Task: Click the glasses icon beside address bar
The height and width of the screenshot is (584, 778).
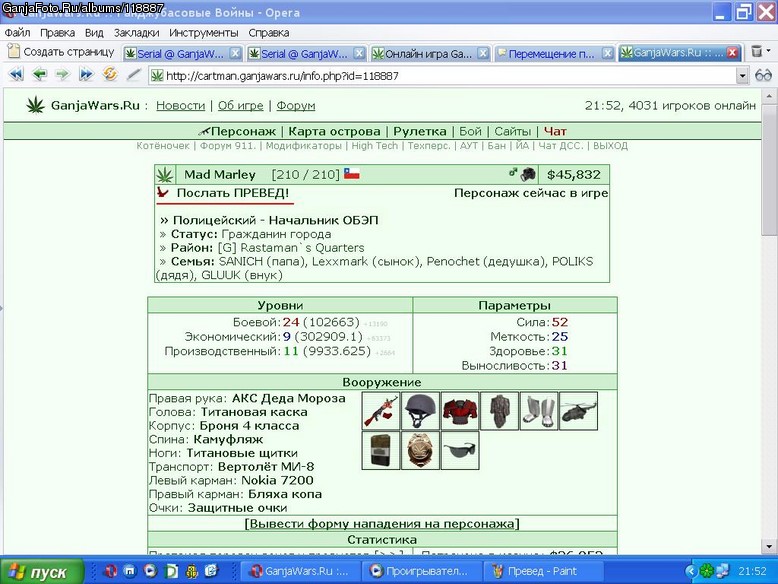Action: coord(763,76)
